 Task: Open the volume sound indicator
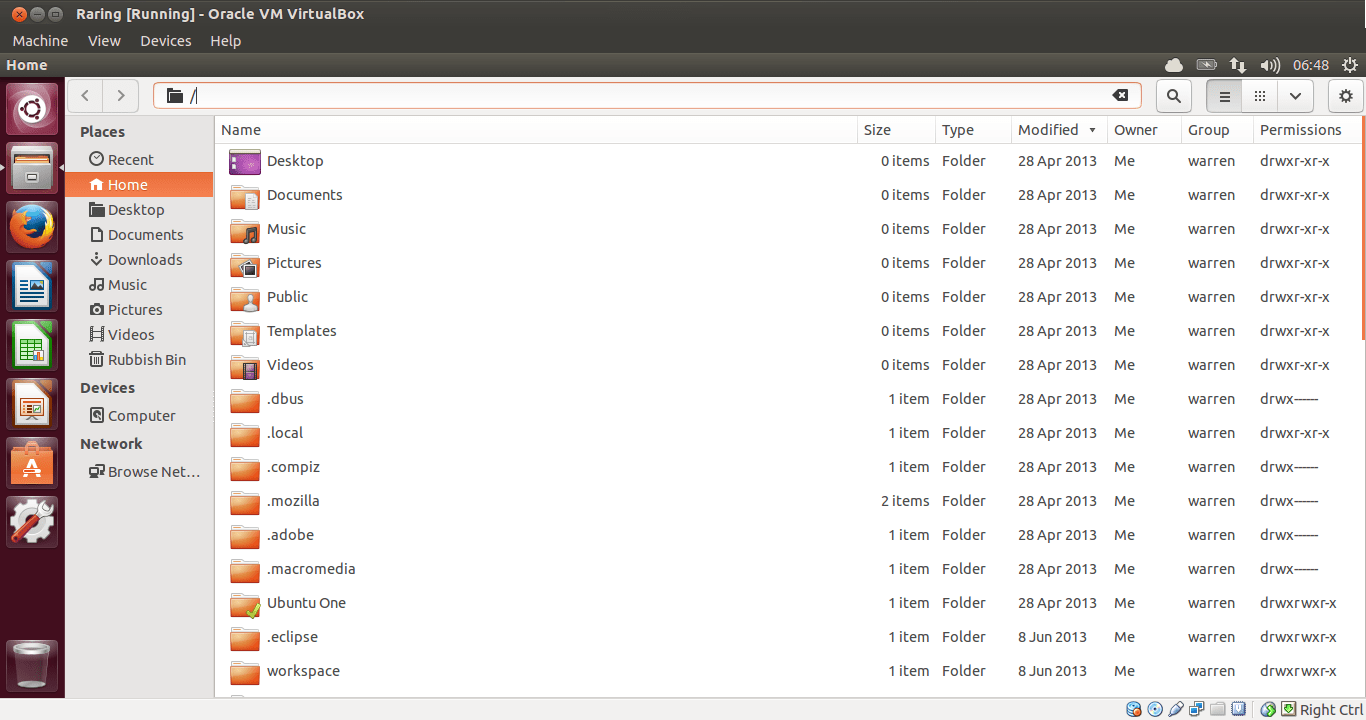(1270, 65)
